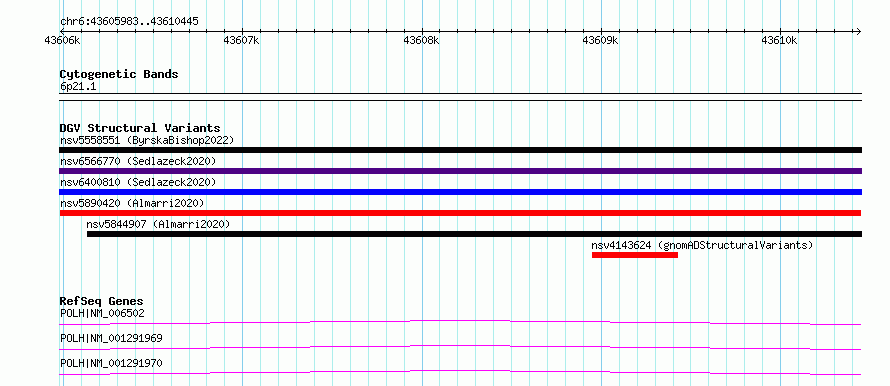The image size is (890, 386).
Task: Open the POLH|NM_001291970 transcript label
Action: pyautogui.click(x=111, y=363)
